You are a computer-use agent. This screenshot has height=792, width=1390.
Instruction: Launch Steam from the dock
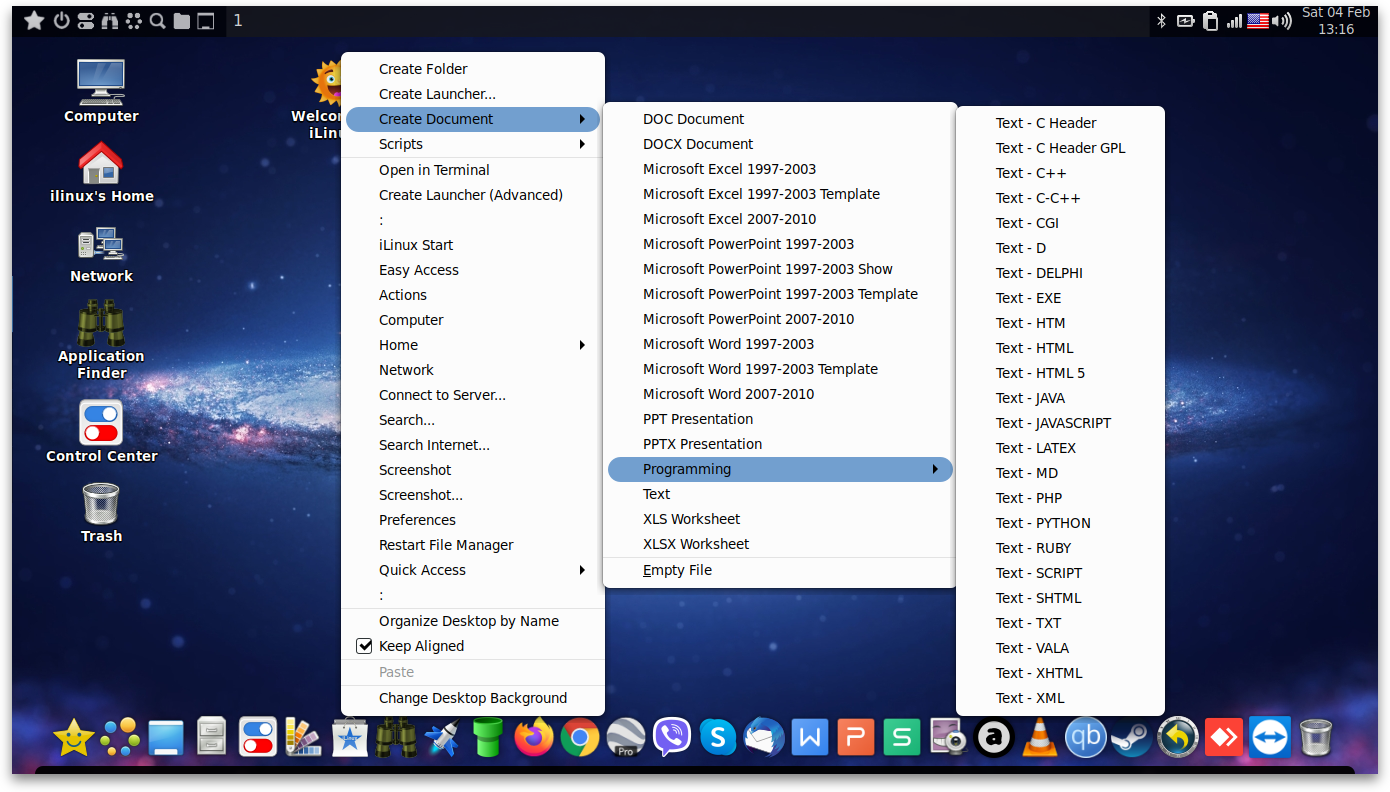tap(1131, 739)
